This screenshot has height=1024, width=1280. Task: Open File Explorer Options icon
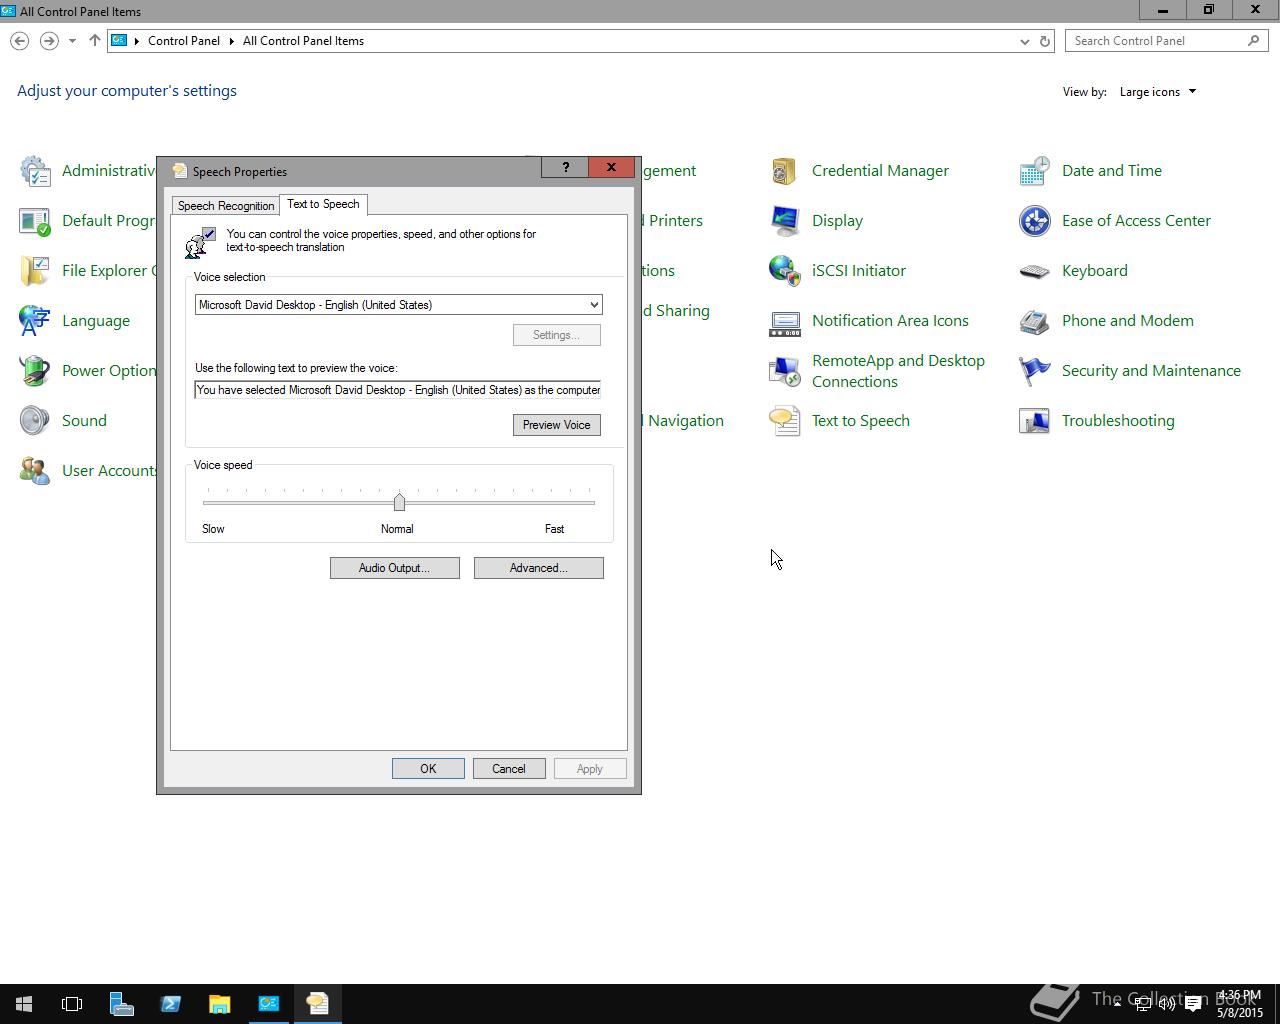35,271
